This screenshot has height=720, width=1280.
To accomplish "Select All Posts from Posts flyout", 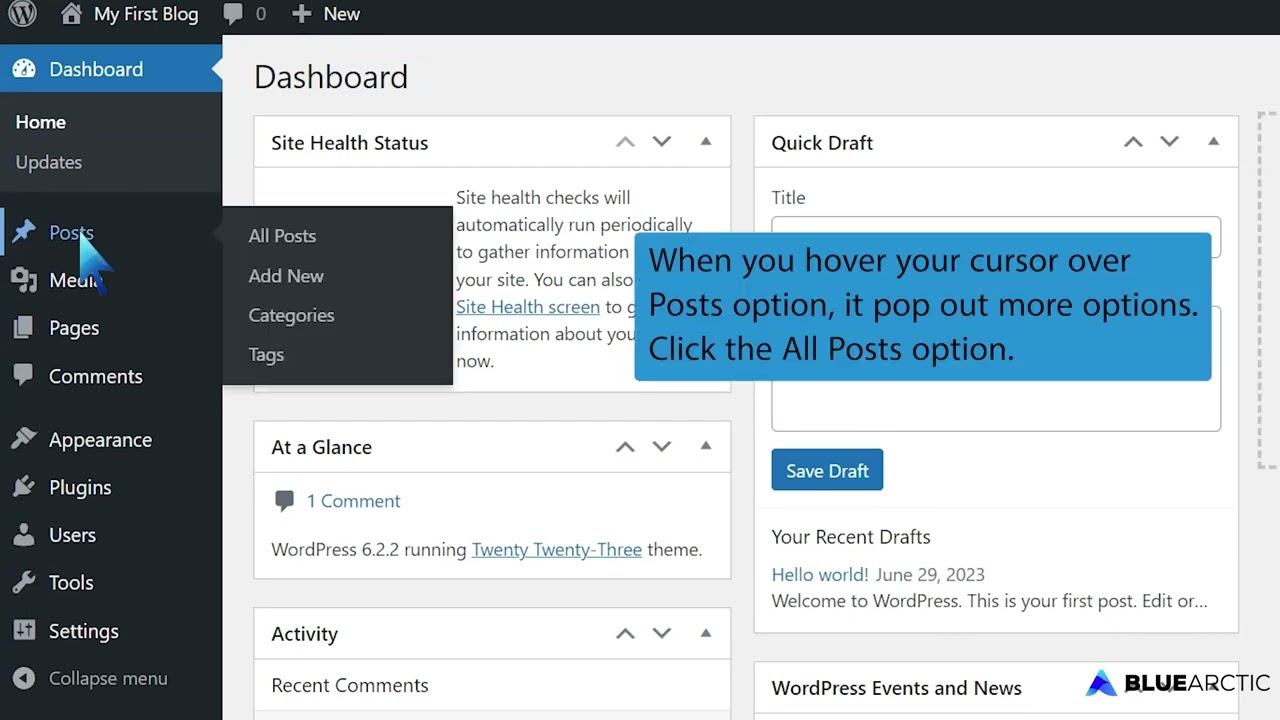I will [x=282, y=236].
